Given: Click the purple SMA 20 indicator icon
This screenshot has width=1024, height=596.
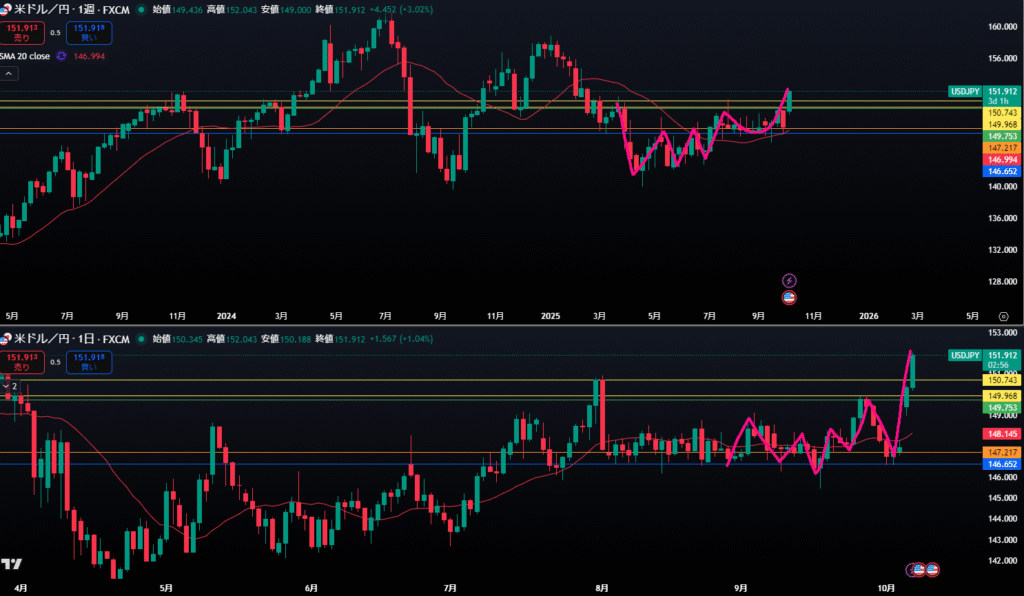Looking at the screenshot, I should (x=61, y=56).
